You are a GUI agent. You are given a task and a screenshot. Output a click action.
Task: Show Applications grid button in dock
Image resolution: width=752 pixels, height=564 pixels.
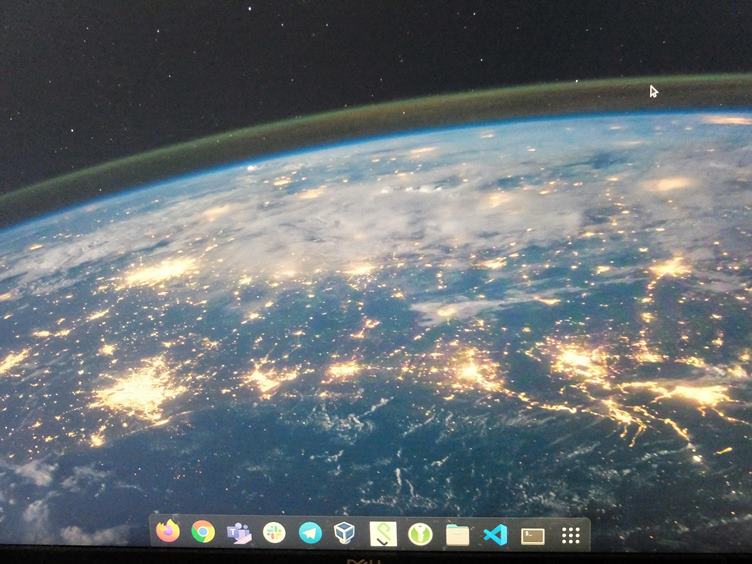(x=570, y=535)
